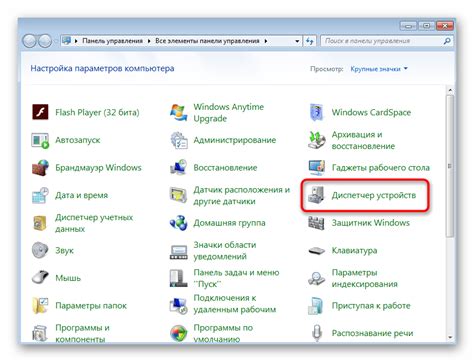Click the address bar refresh button

pos(310,41)
